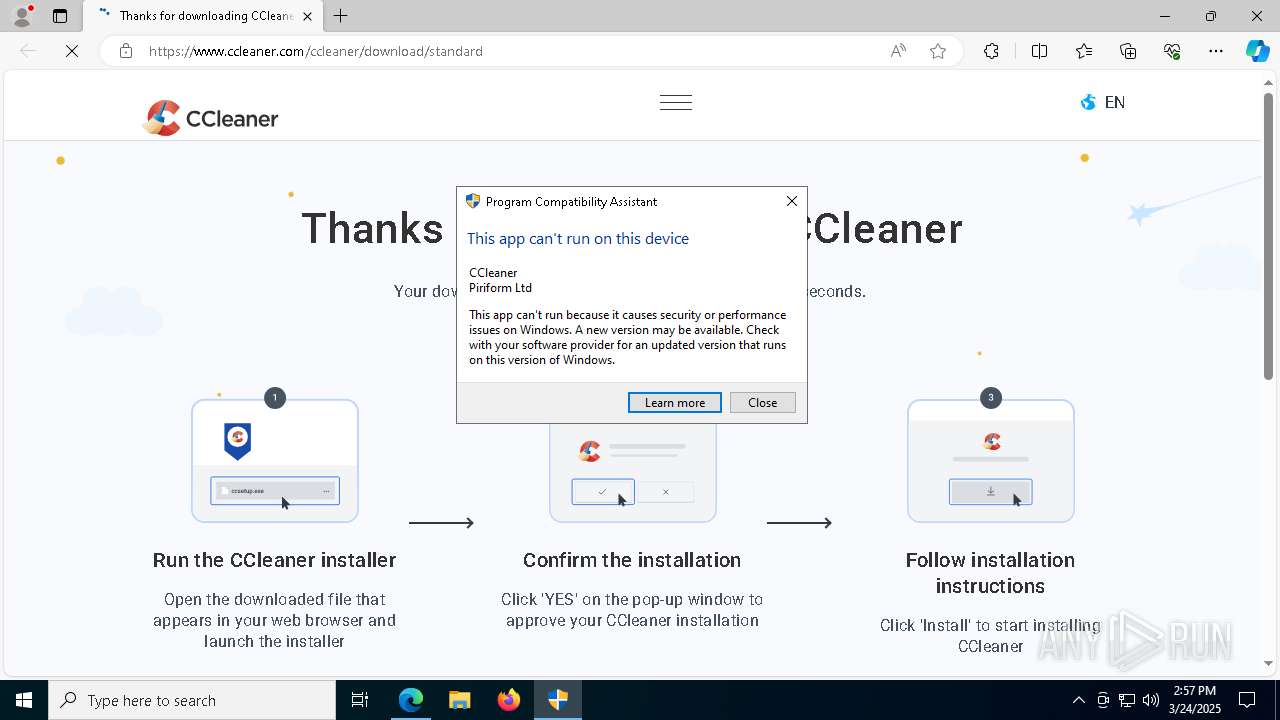
Task: Open Tab actions menu icon
Action: point(60,16)
